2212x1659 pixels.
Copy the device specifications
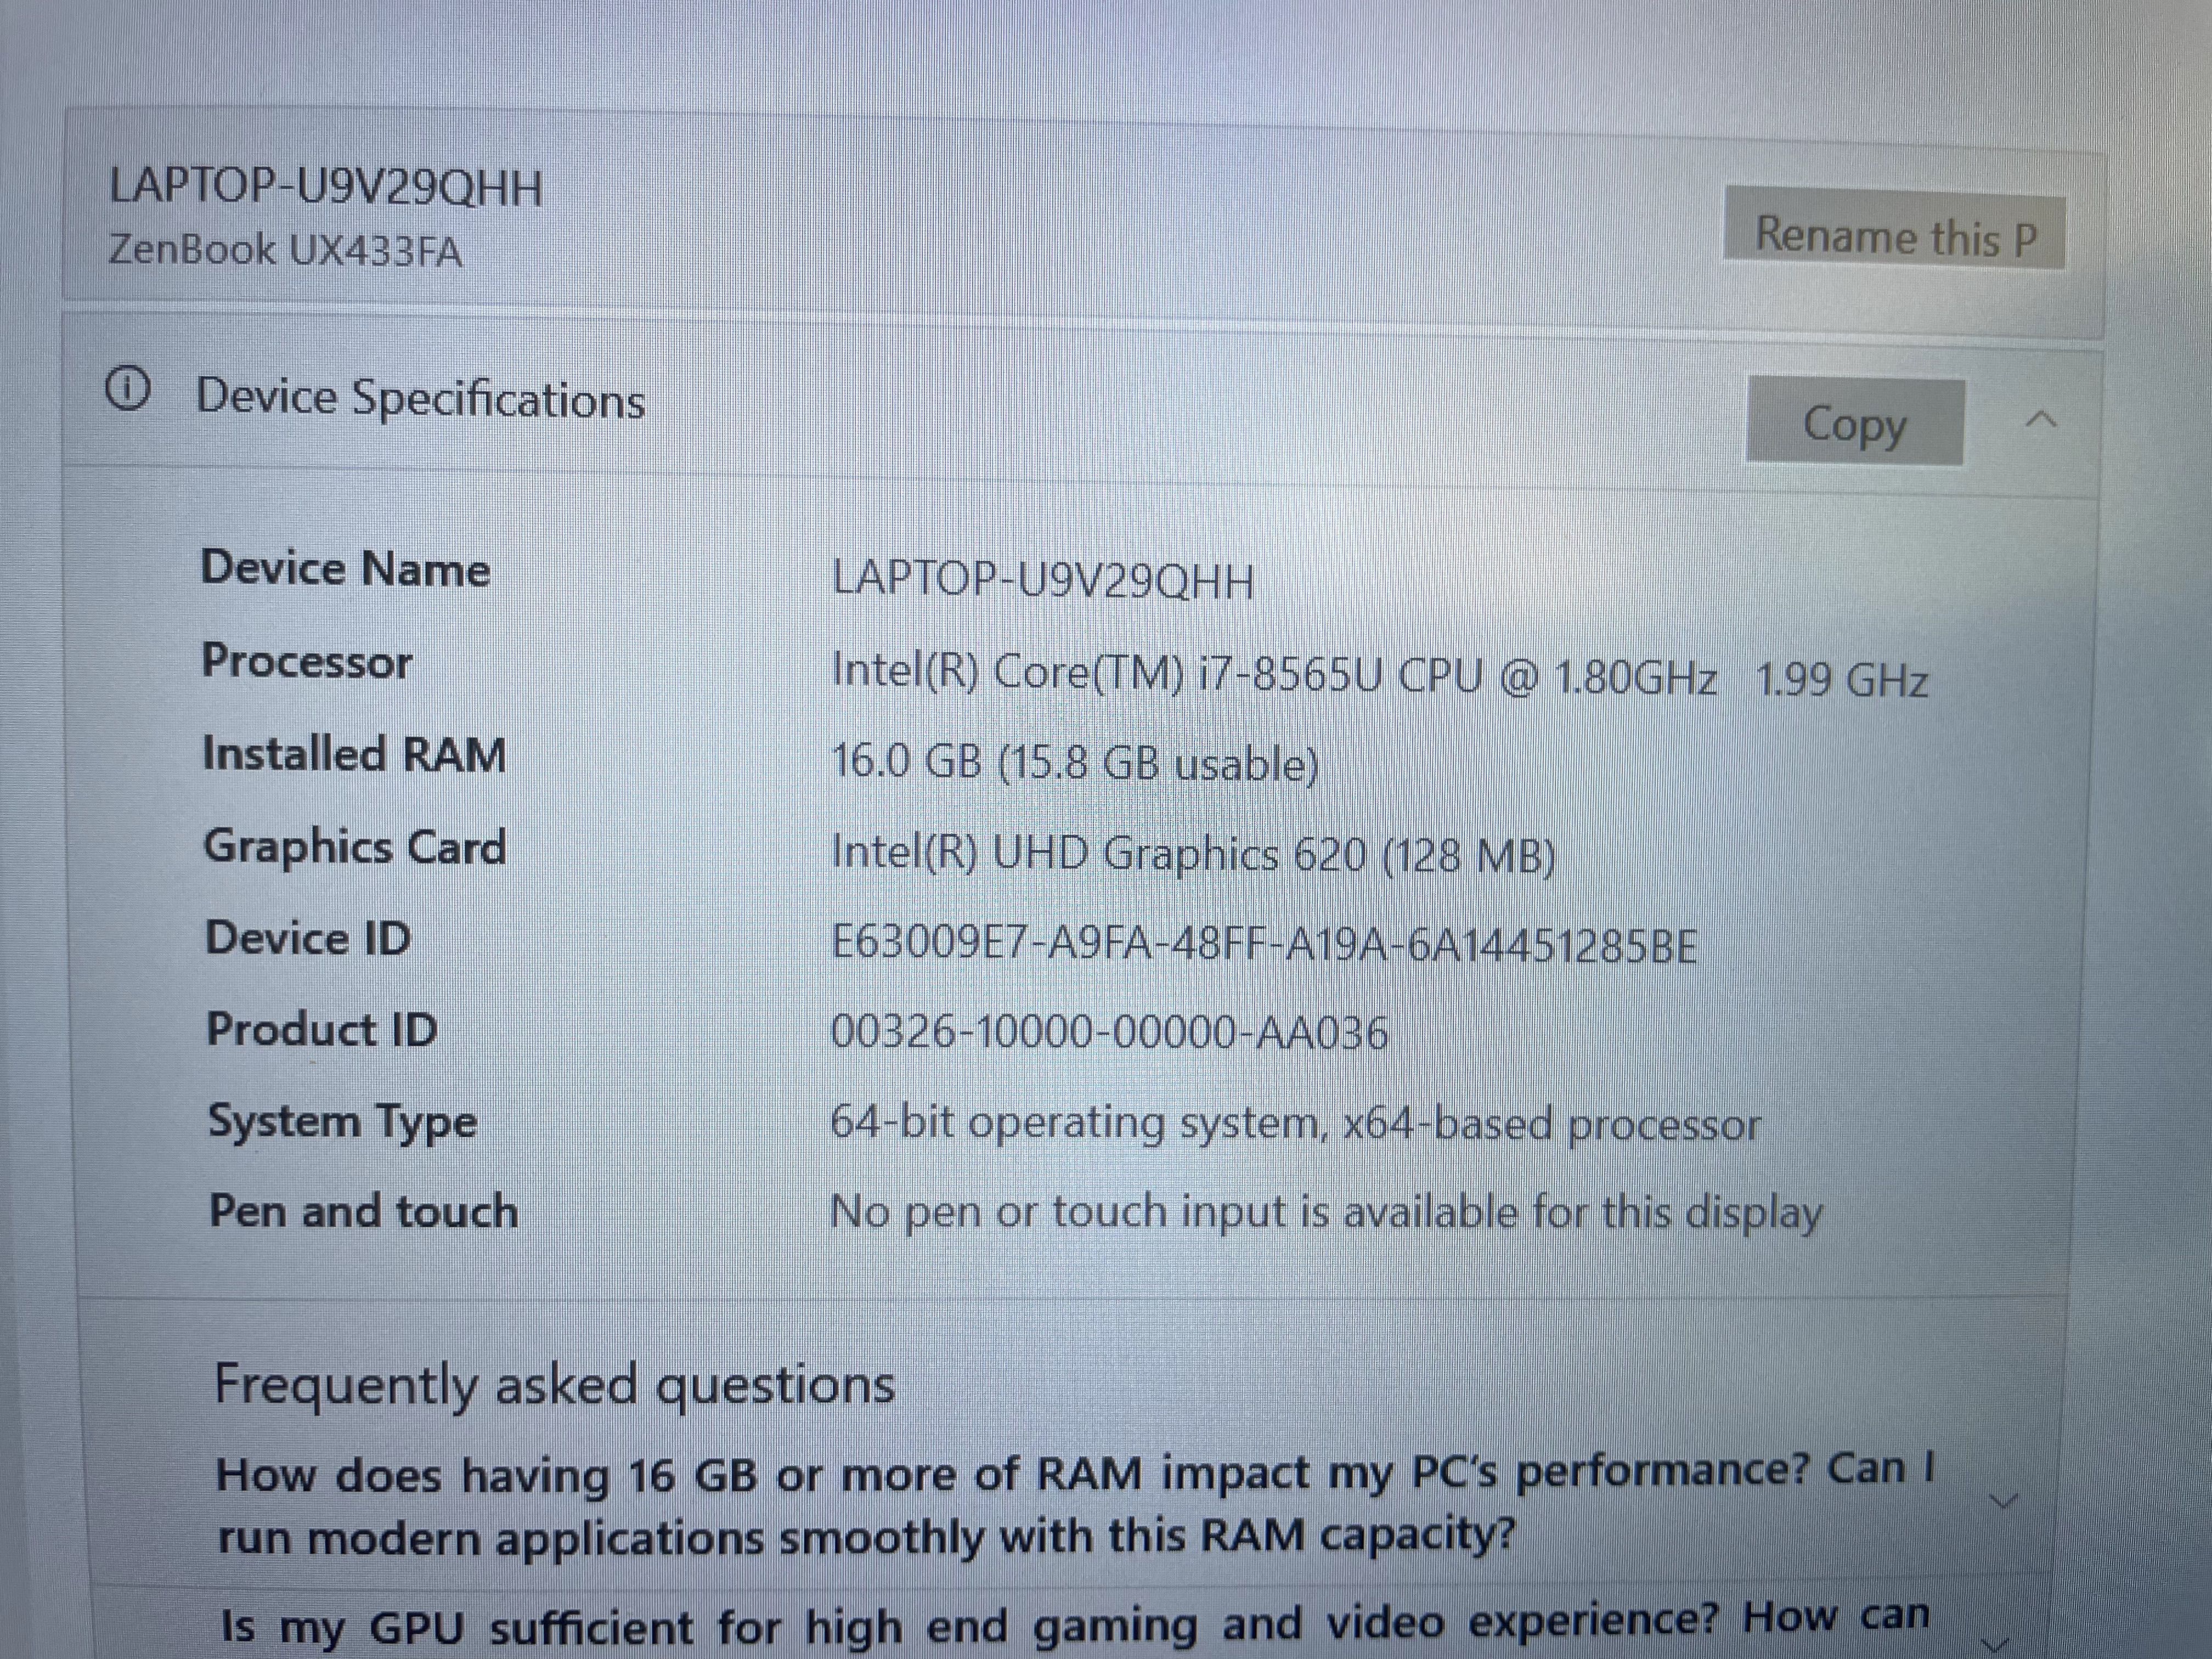click(x=1855, y=422)
